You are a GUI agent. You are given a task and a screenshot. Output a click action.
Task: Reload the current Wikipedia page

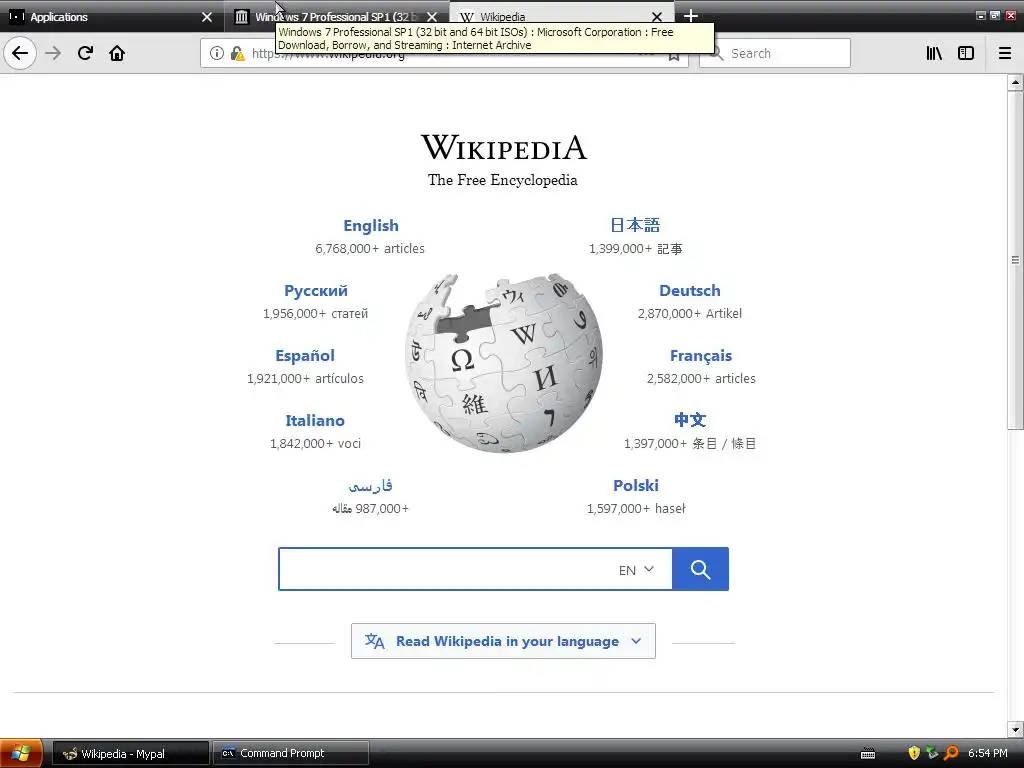(85, 53)
